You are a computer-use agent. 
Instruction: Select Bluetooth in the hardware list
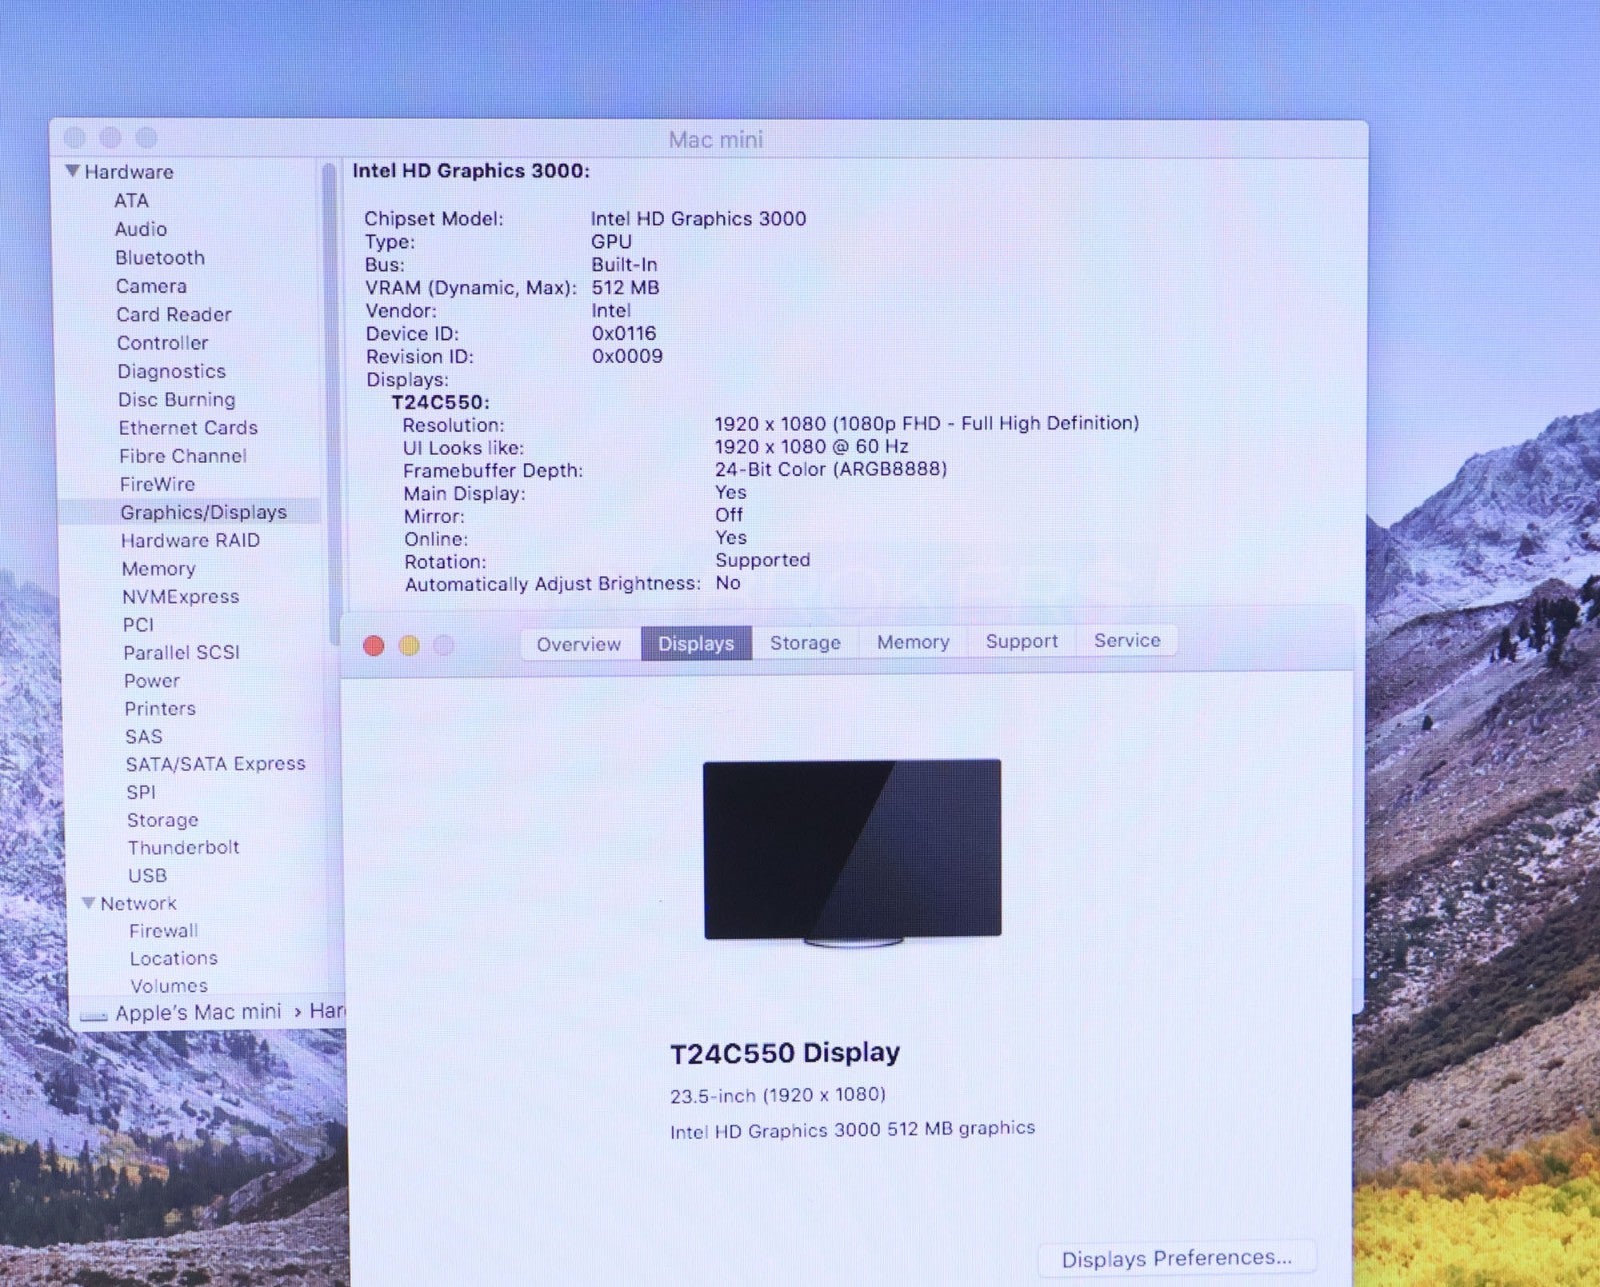click(x=160, y=257)
